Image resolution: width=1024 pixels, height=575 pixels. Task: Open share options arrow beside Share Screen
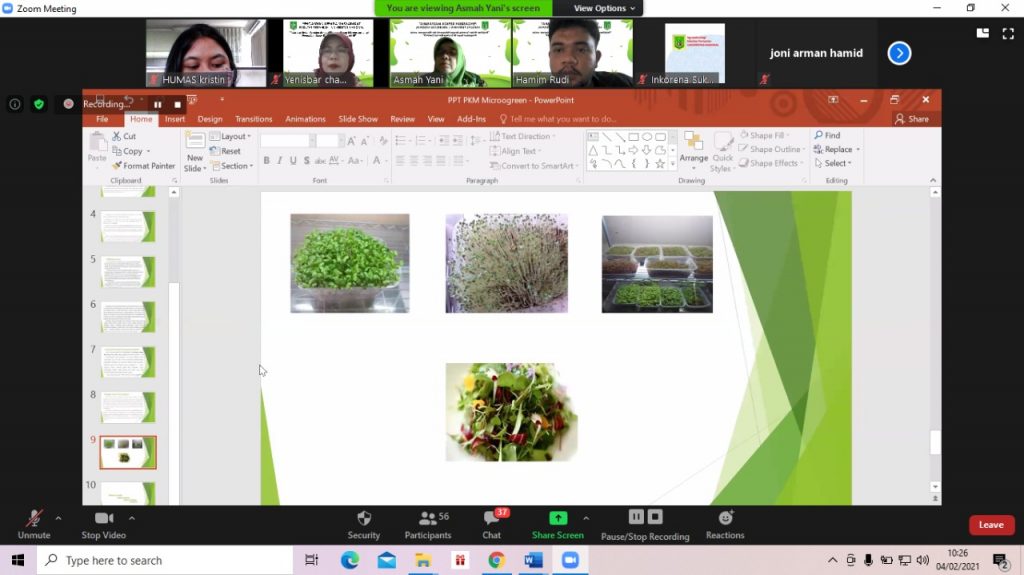[586, 518]
